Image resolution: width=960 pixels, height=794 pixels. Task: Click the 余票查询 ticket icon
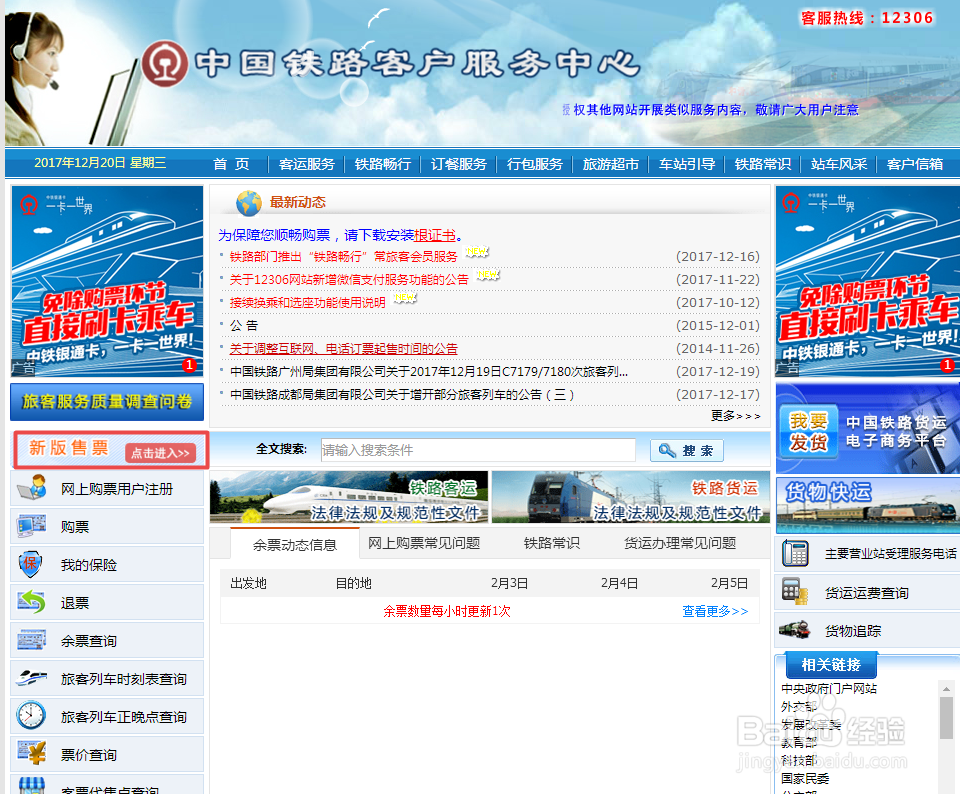click(x=32, y=640)
